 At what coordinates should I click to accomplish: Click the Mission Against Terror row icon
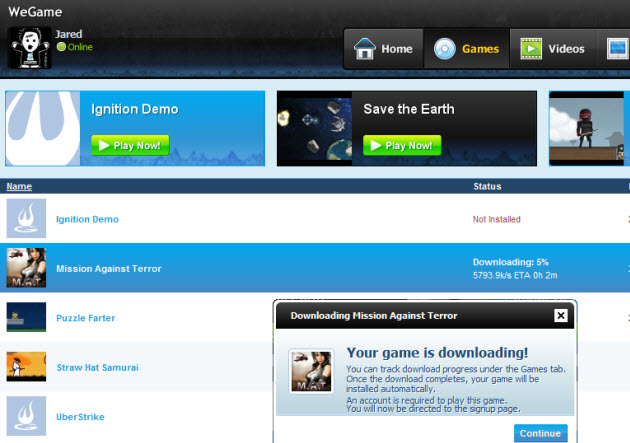(26, 267)
